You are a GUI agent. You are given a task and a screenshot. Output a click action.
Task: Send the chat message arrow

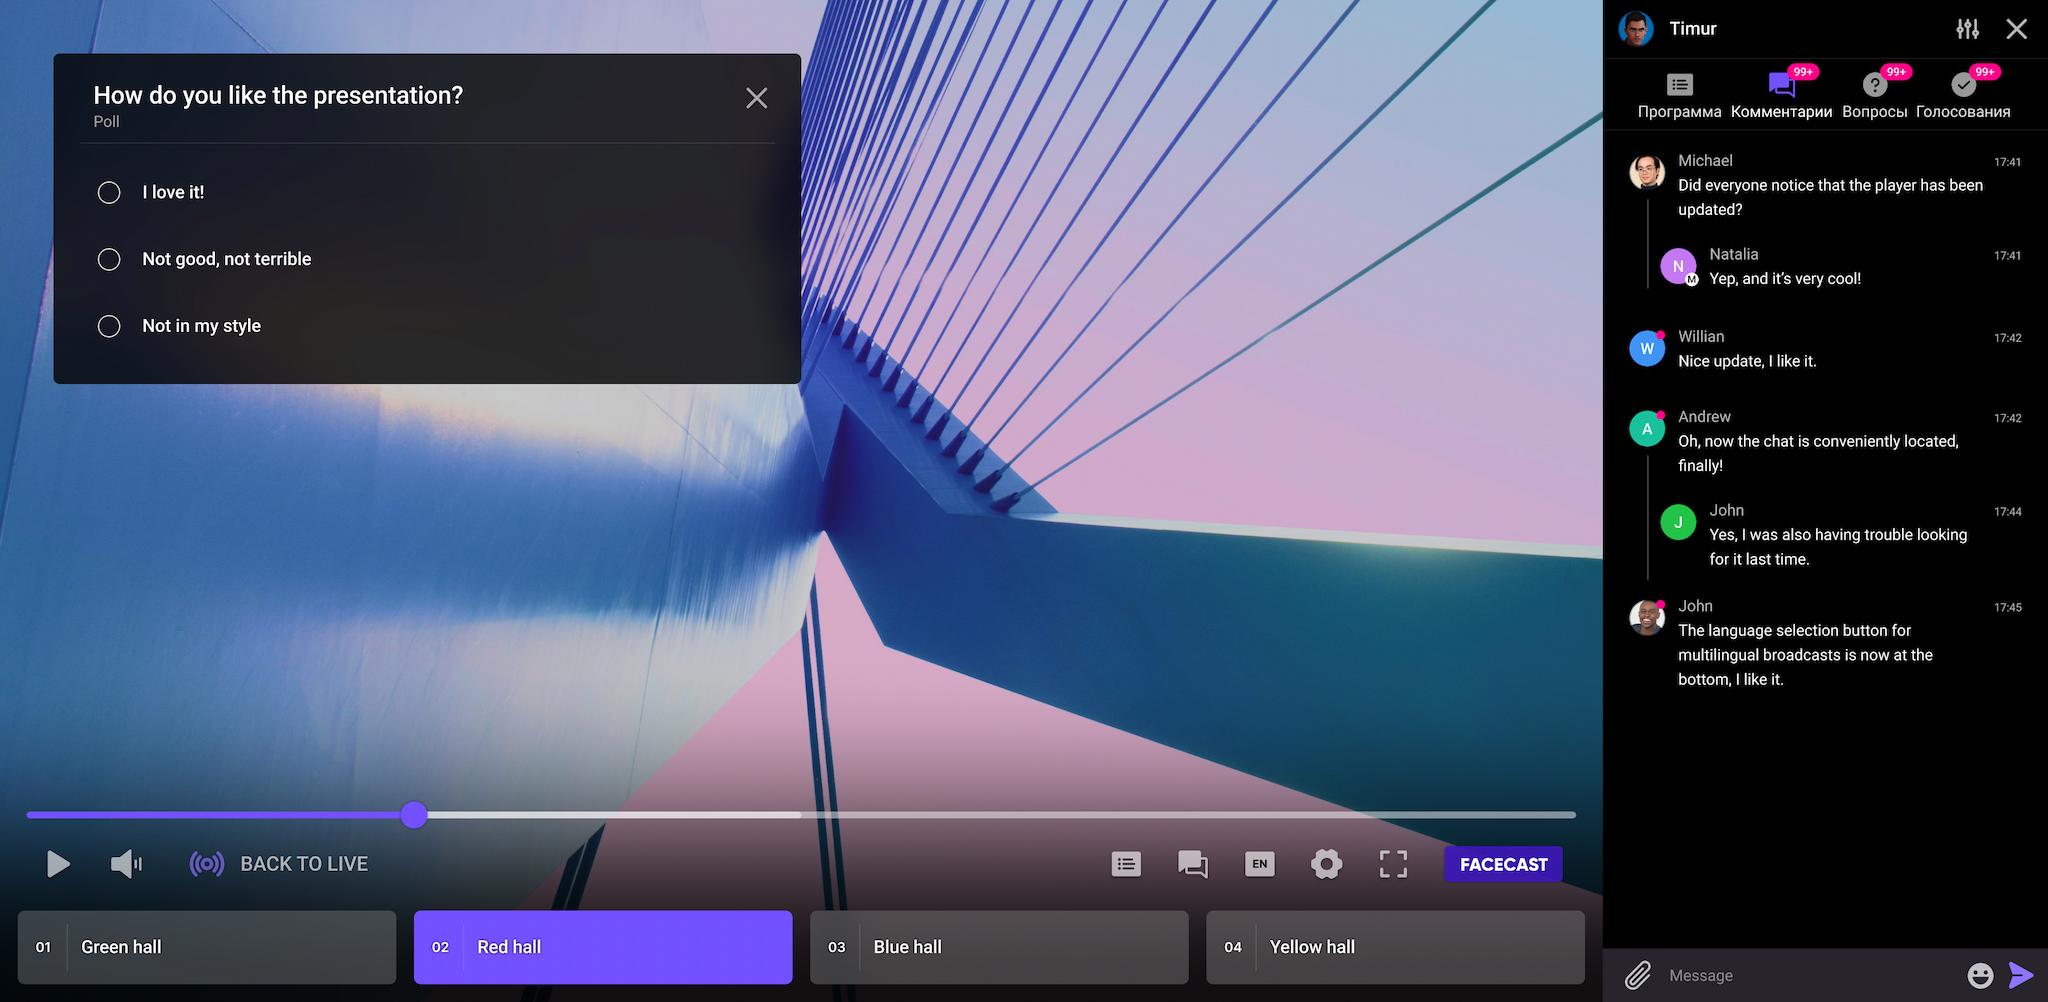click(x=2020, y=974)
